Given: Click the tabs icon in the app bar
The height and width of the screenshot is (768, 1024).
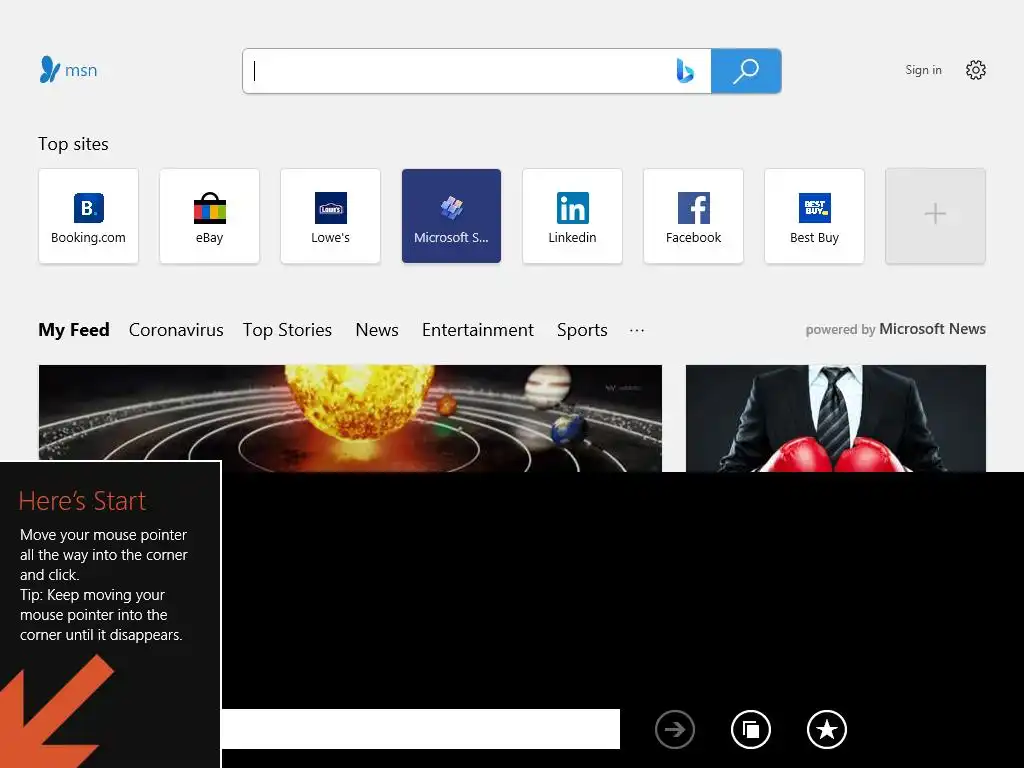Looking at the screenshot, I should [751, 729].
